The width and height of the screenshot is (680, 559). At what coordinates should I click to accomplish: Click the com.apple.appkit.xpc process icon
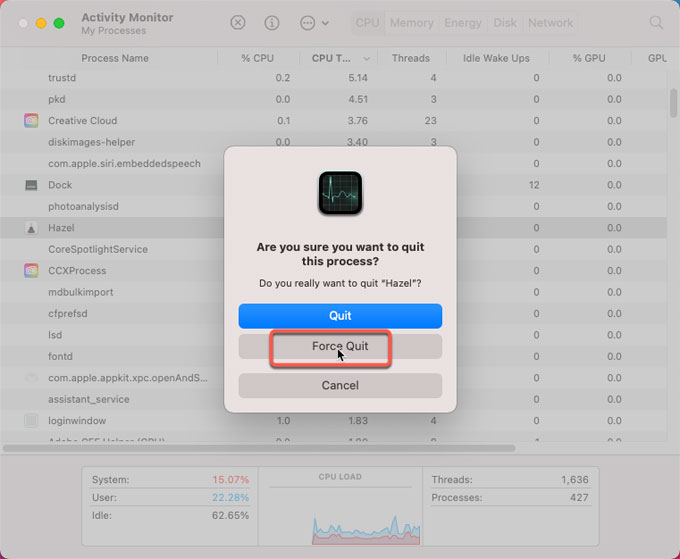tap(31, 378)
